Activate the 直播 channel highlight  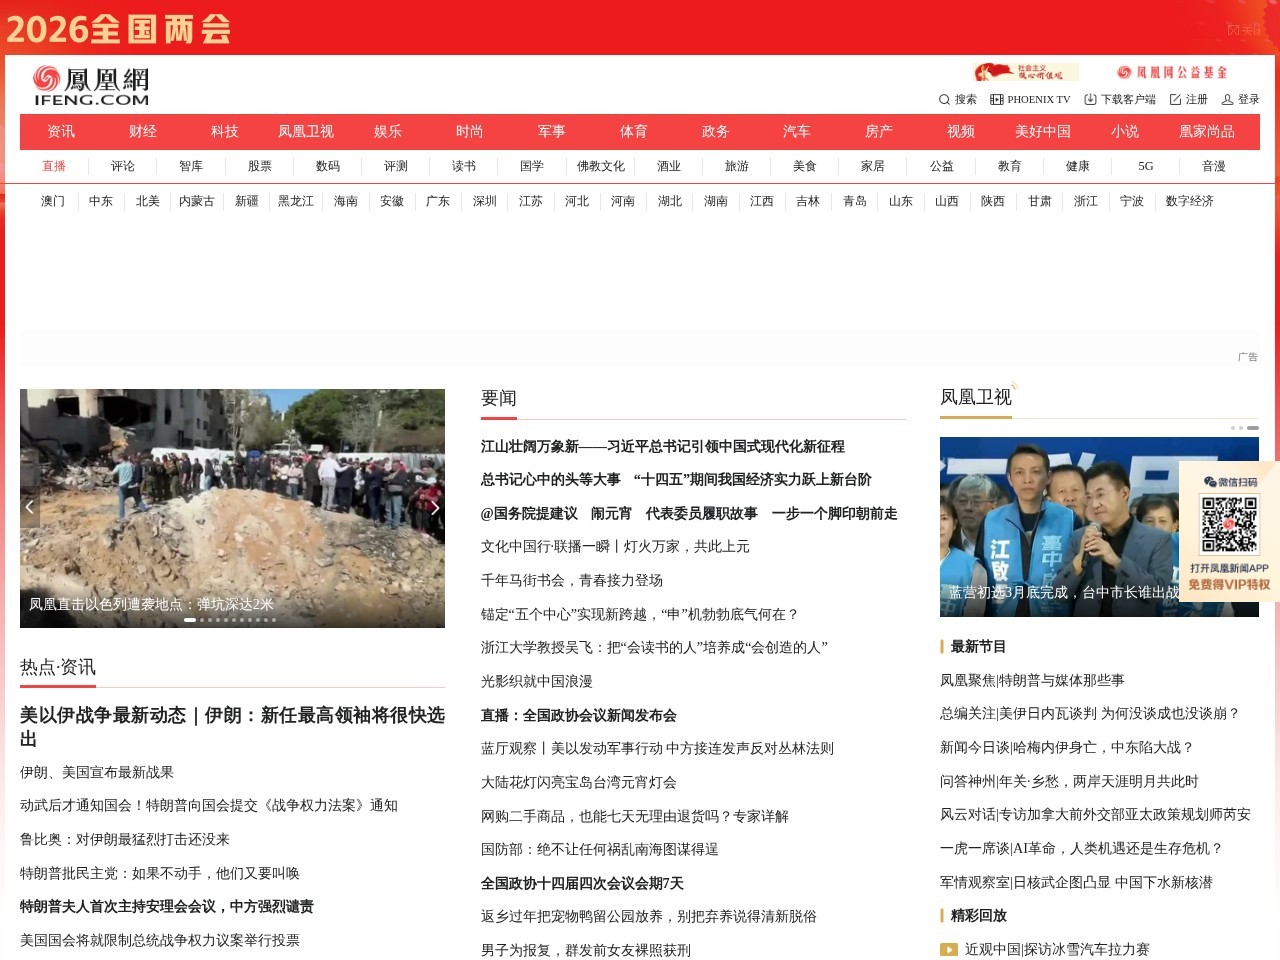coord(54,166)
